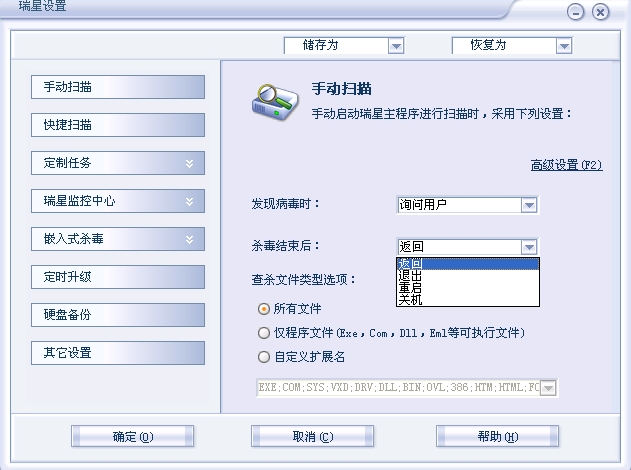Open help with 帮助(H) button
The image size is (631, 470).
coord(497,436)
